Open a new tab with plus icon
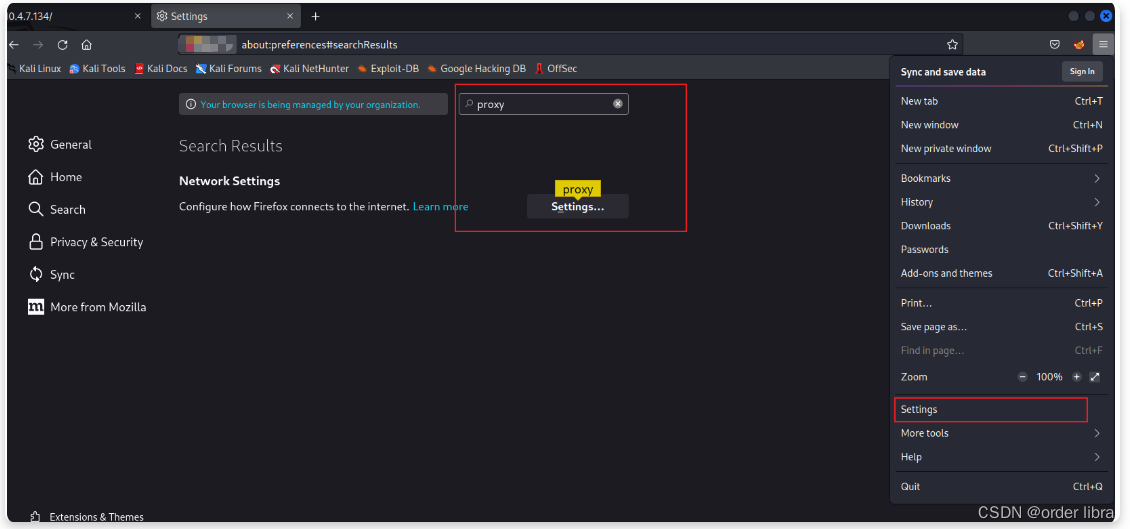 coord(315,17)
